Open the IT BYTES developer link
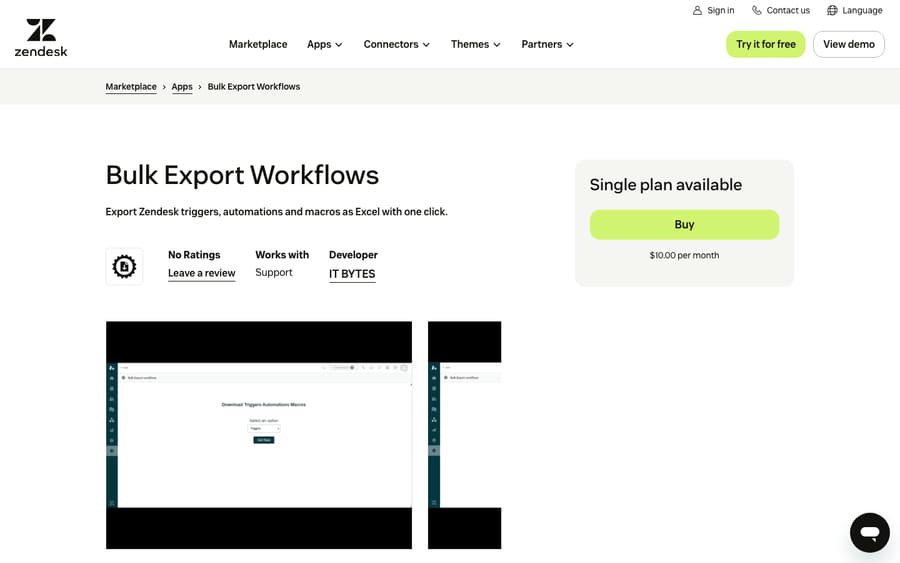Viewport: 900px width, 563px height. tap(352, 274)
